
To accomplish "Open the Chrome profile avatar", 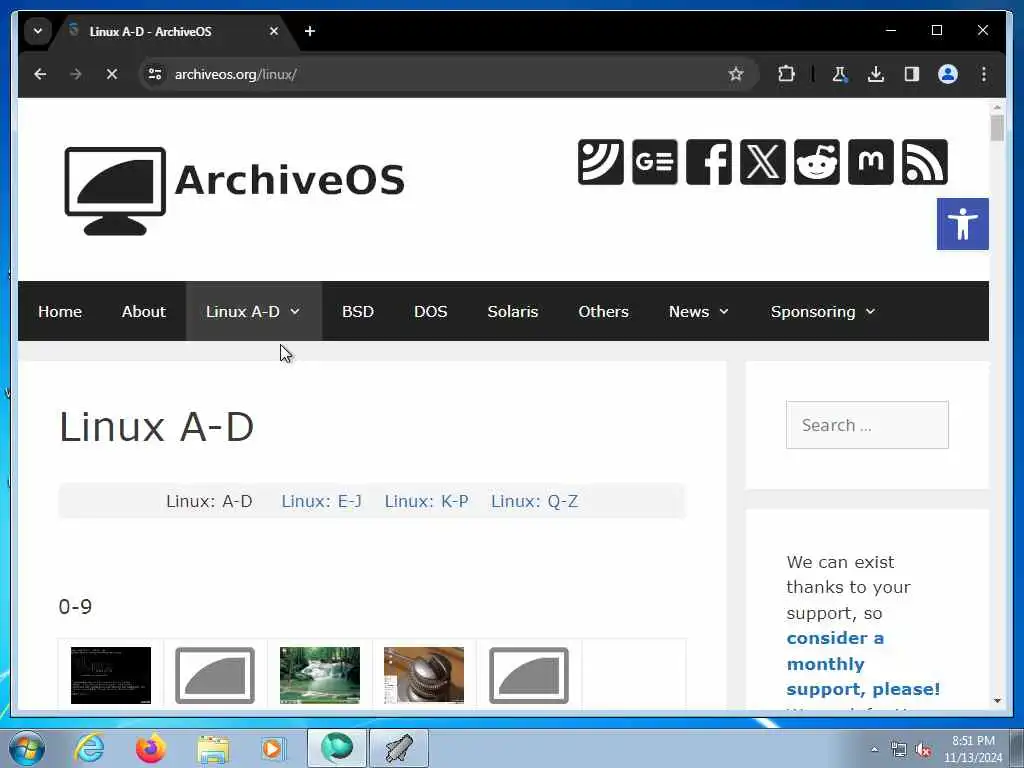I will click(x=948, y=74).
